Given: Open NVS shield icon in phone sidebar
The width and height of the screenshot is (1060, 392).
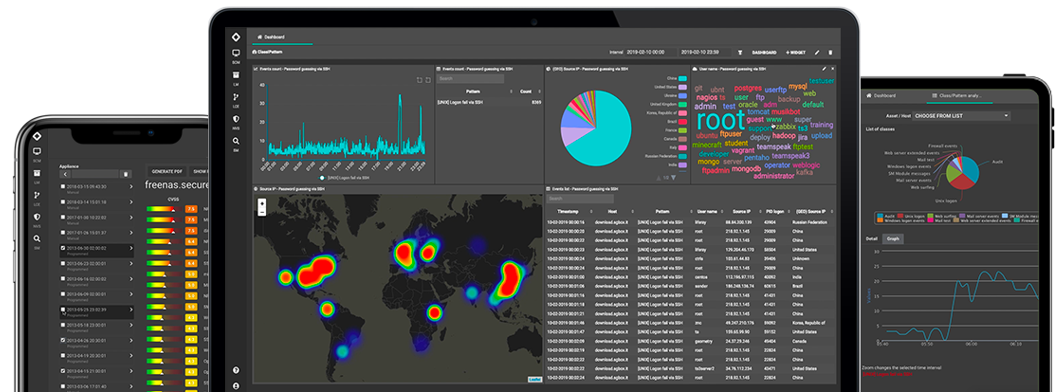Looking at the screenshot, I should 37,216.
